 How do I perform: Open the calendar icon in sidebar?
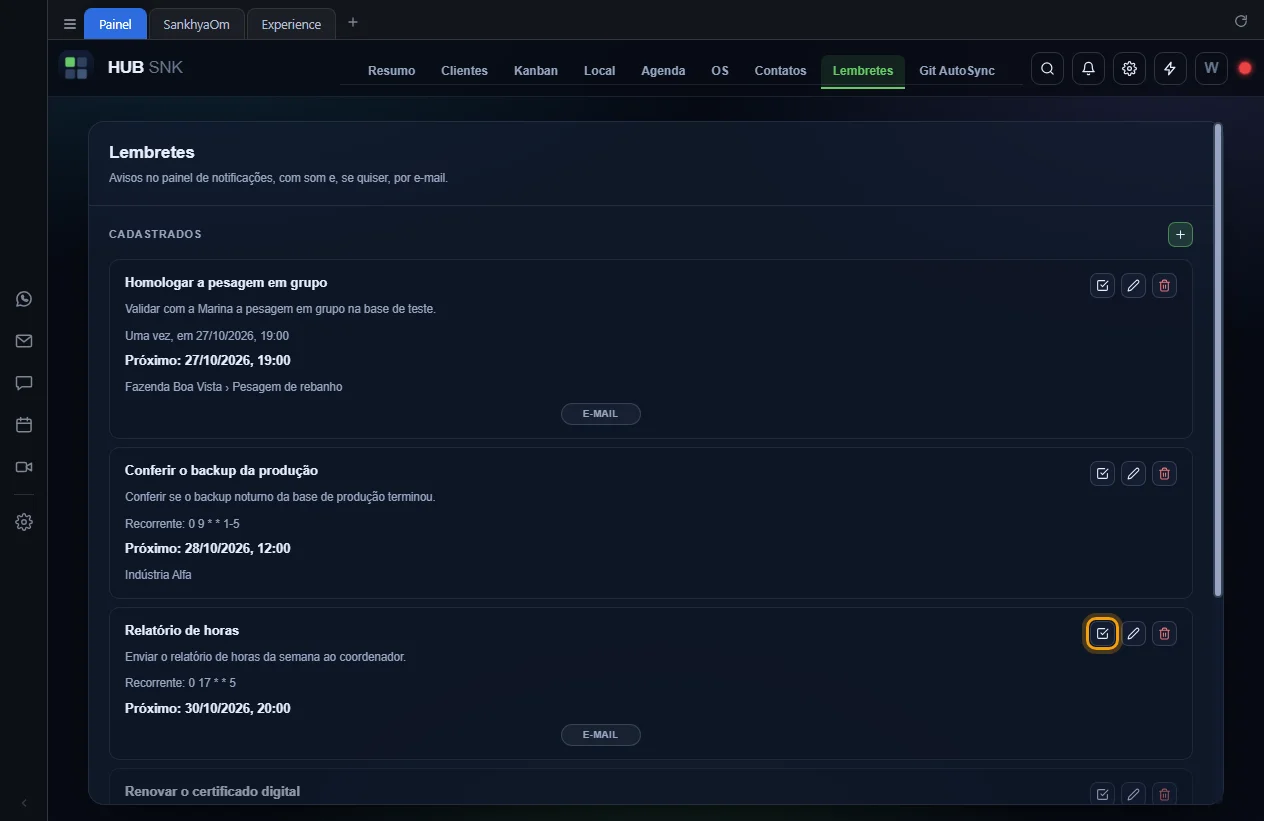(x=24, y=425)
